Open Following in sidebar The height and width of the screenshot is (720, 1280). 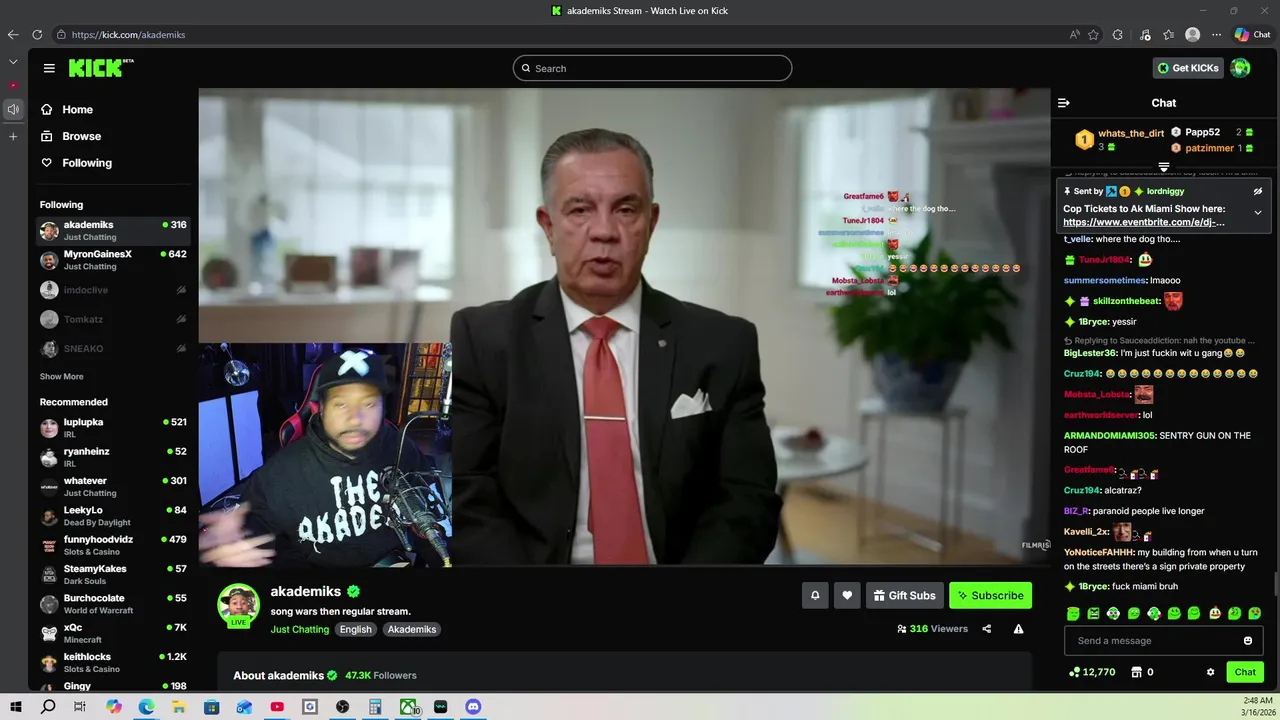click(x=76, y=163)
